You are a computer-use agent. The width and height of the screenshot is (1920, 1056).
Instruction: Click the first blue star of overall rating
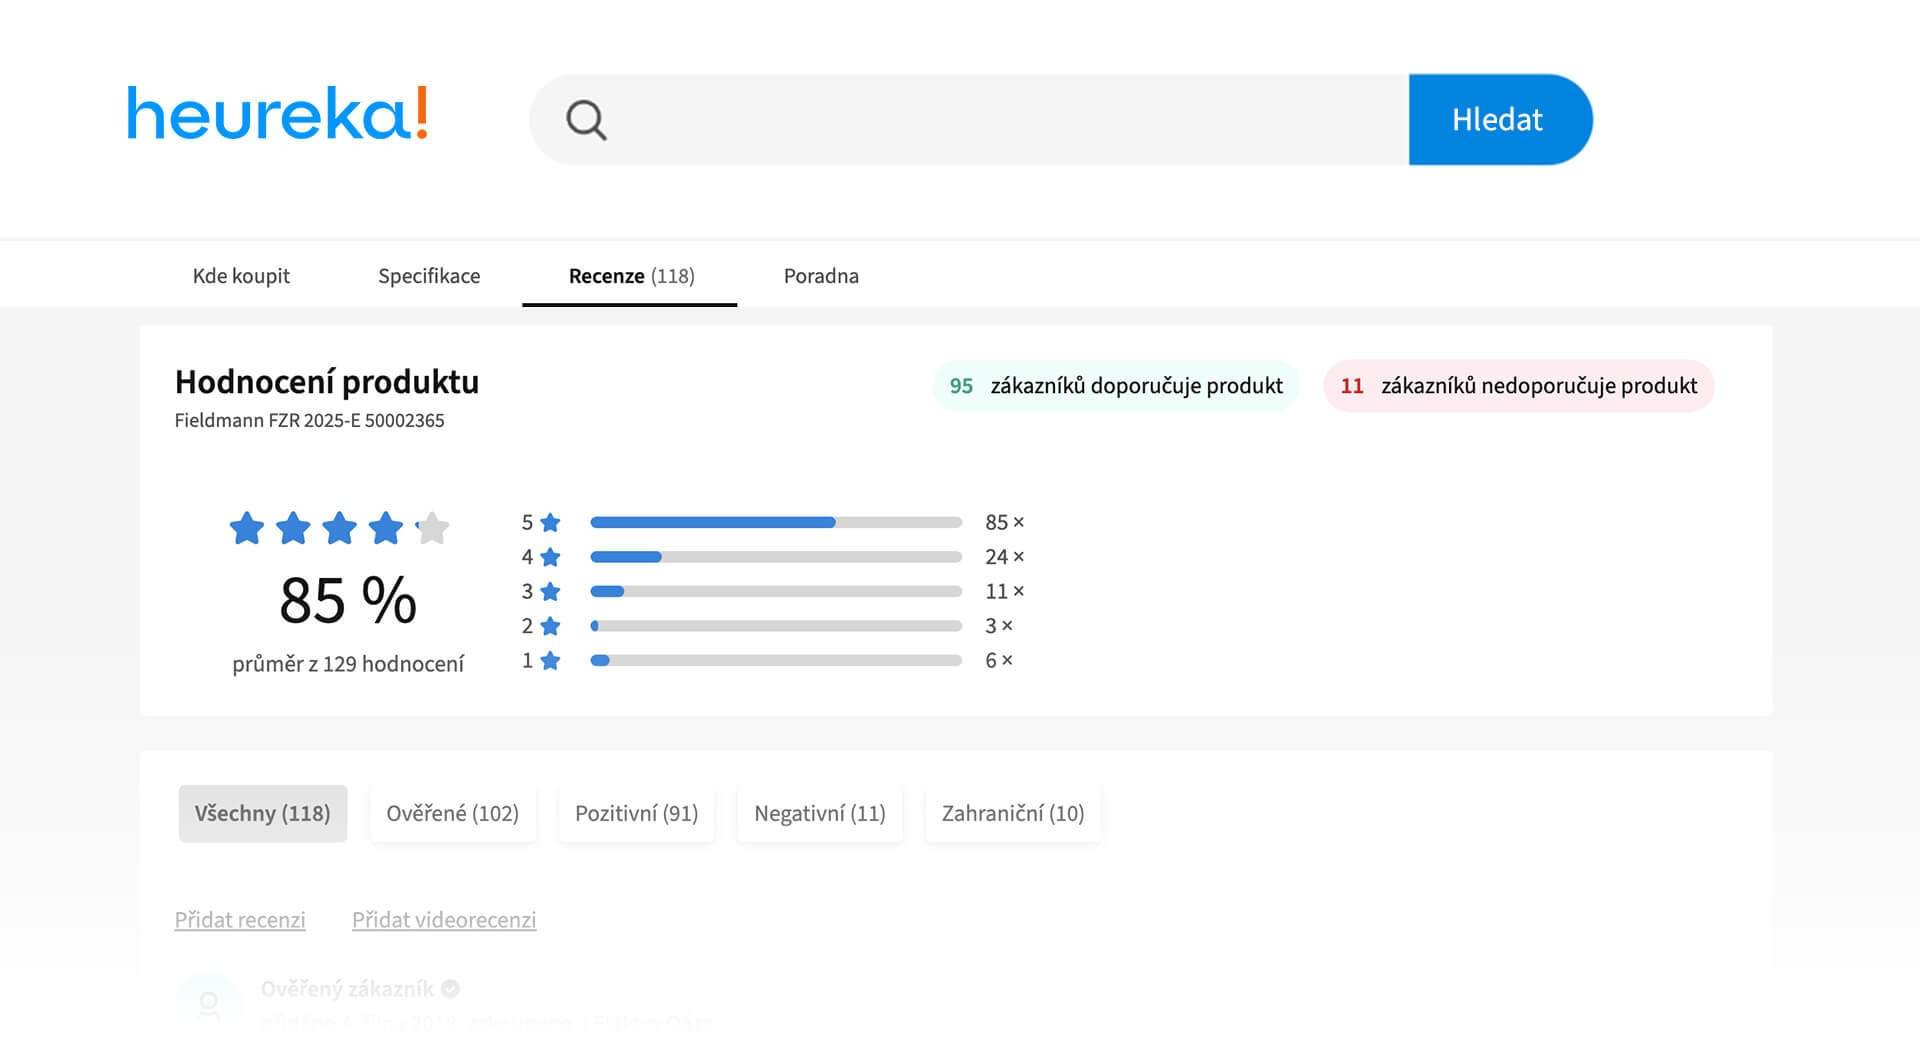pyautogui.click(x=247, y=528)
